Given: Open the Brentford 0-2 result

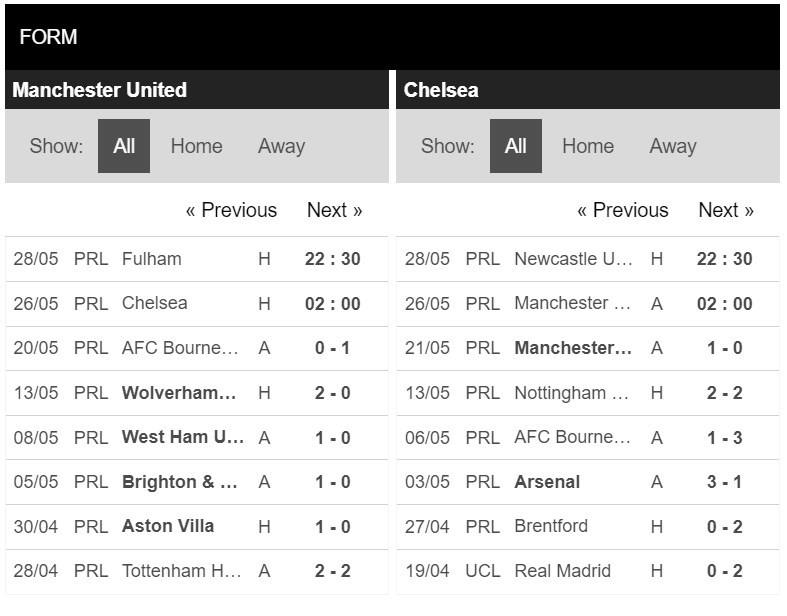Looking at the screenshot, I should [x=588, y=527].
